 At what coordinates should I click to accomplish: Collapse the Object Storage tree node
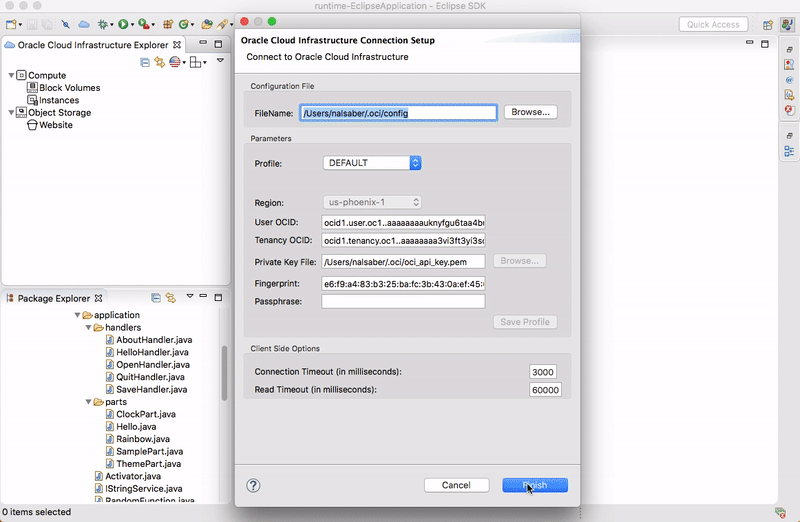click(x=11, y=112)
